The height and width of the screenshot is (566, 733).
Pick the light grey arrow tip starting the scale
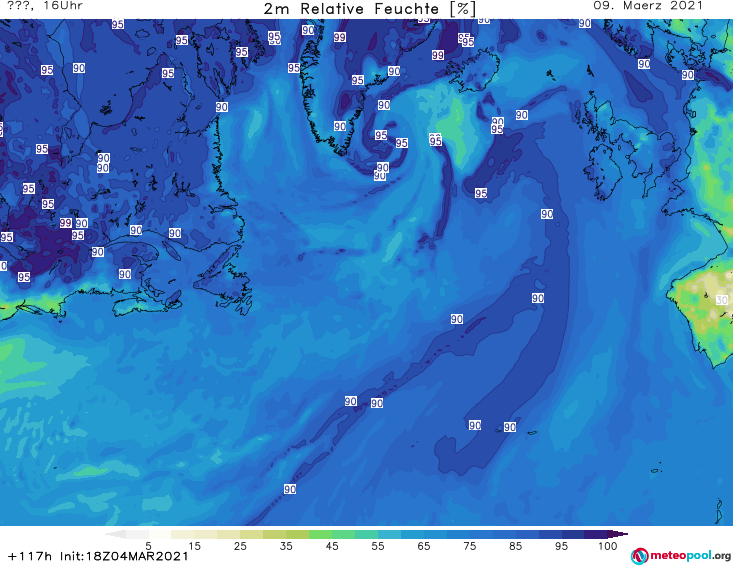115,534
